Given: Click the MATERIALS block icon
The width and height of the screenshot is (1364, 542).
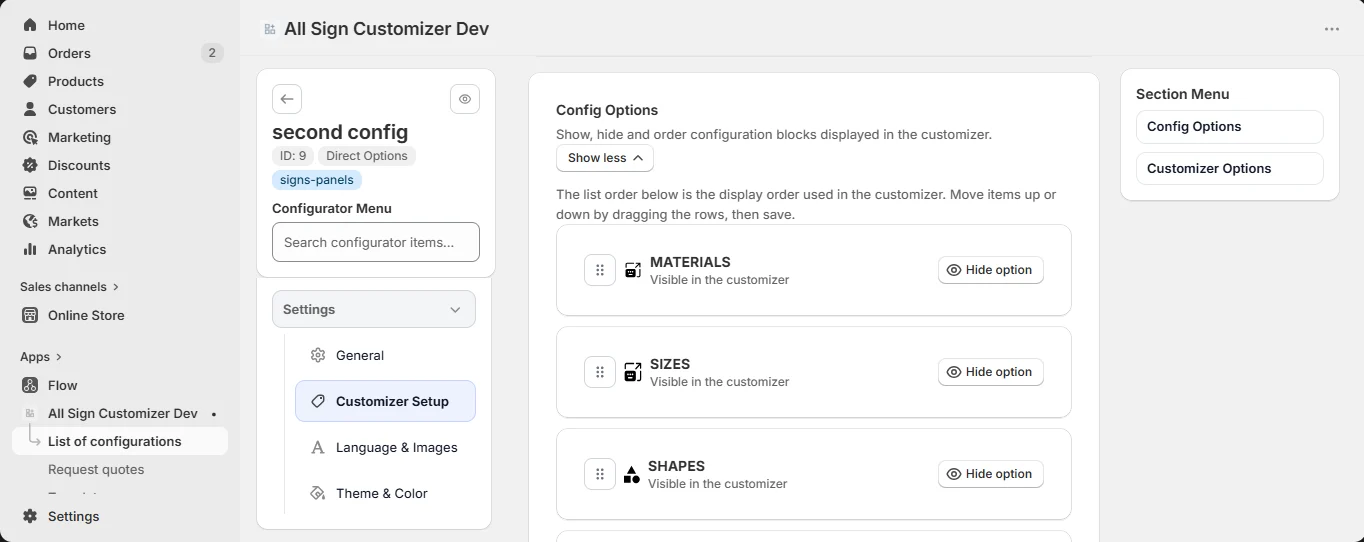Looking at the screenshot, I should [633, 270].
